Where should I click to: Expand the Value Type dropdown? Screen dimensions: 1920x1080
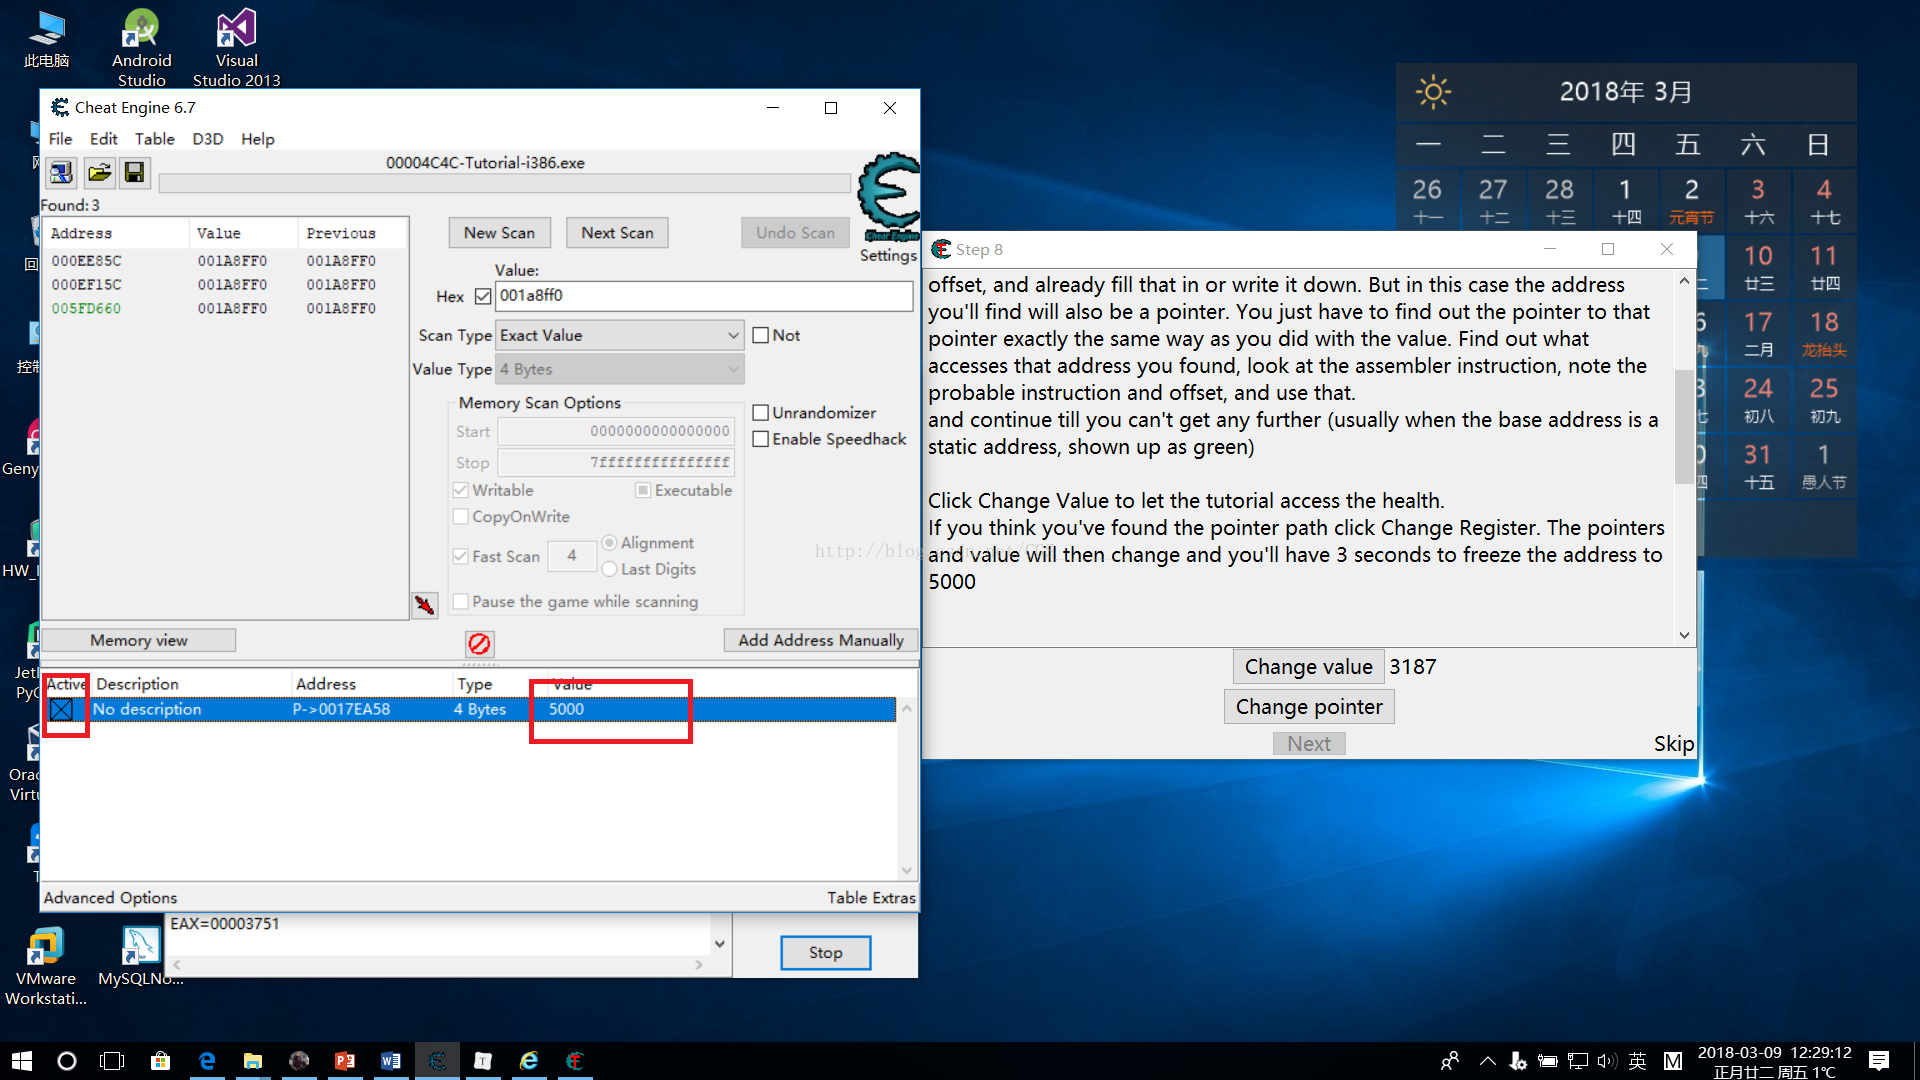[x=620, y=369]
